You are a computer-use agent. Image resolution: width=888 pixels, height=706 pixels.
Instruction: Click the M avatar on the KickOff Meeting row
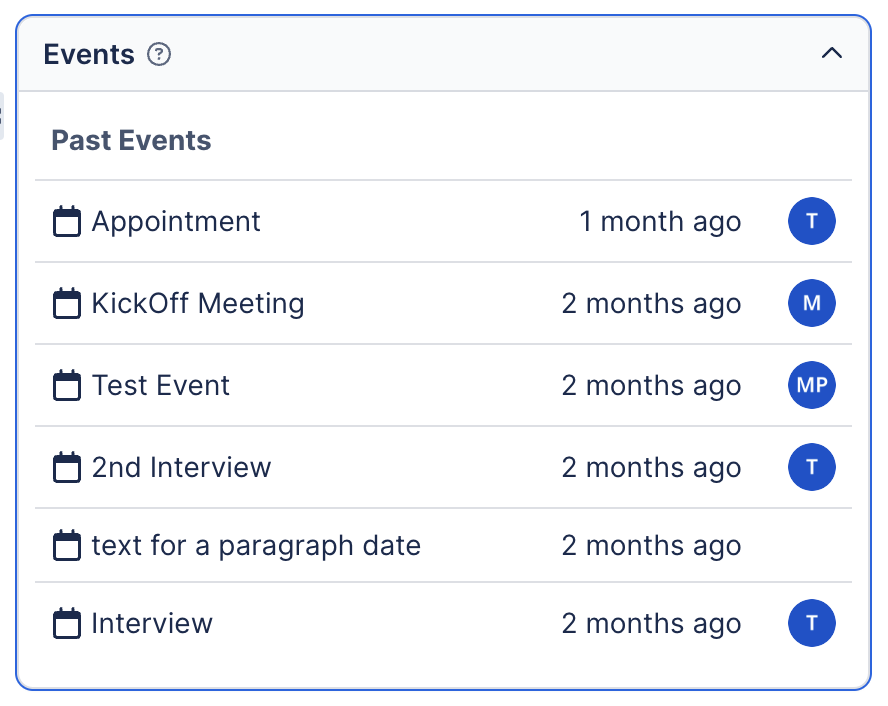click(x=812, y=304)
